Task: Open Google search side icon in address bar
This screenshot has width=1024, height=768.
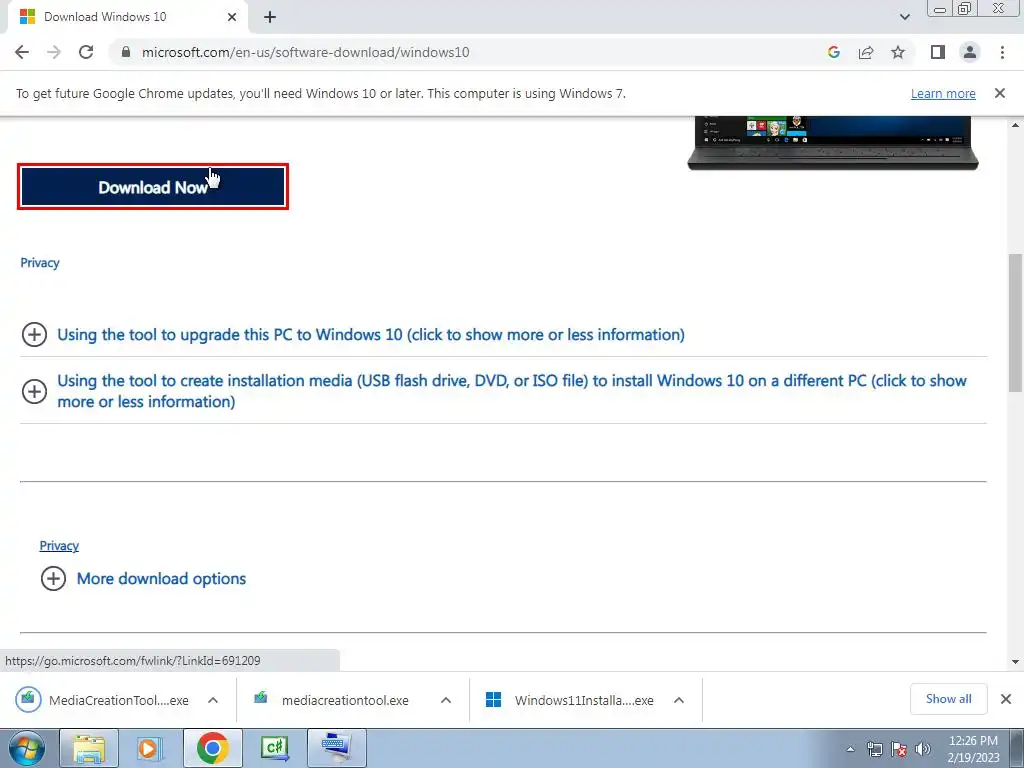Action: pyautogui.click(x=833, y=52)
